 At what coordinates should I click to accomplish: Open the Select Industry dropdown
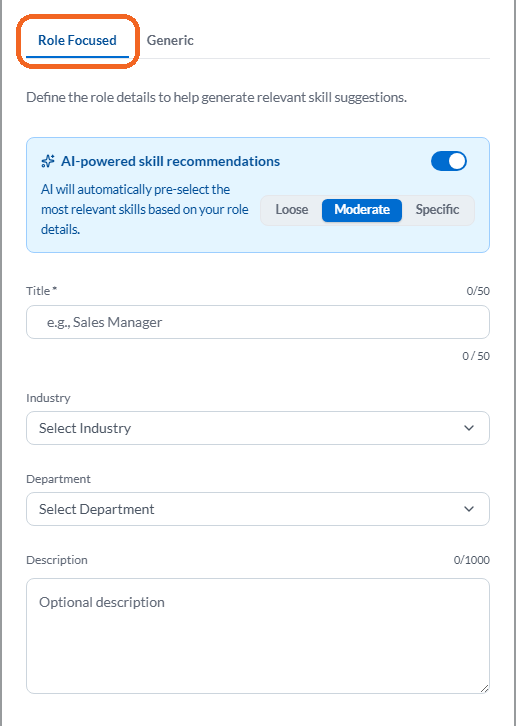(x=258, y=428)
